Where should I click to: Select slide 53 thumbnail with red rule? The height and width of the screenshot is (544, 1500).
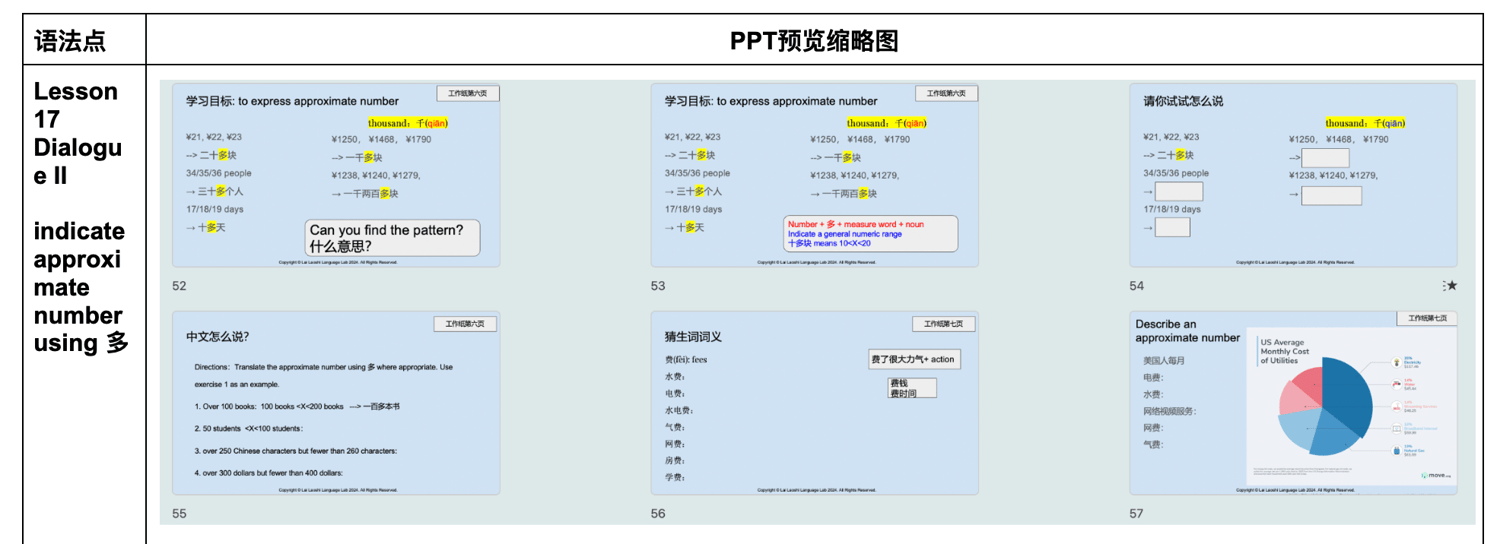click(814, 175)
